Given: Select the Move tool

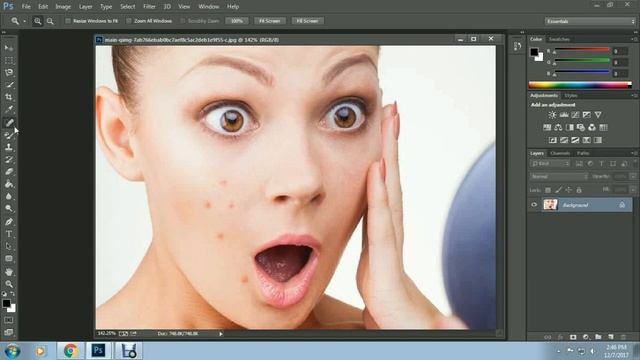Looking at the screenshot, I should point(9,48).
